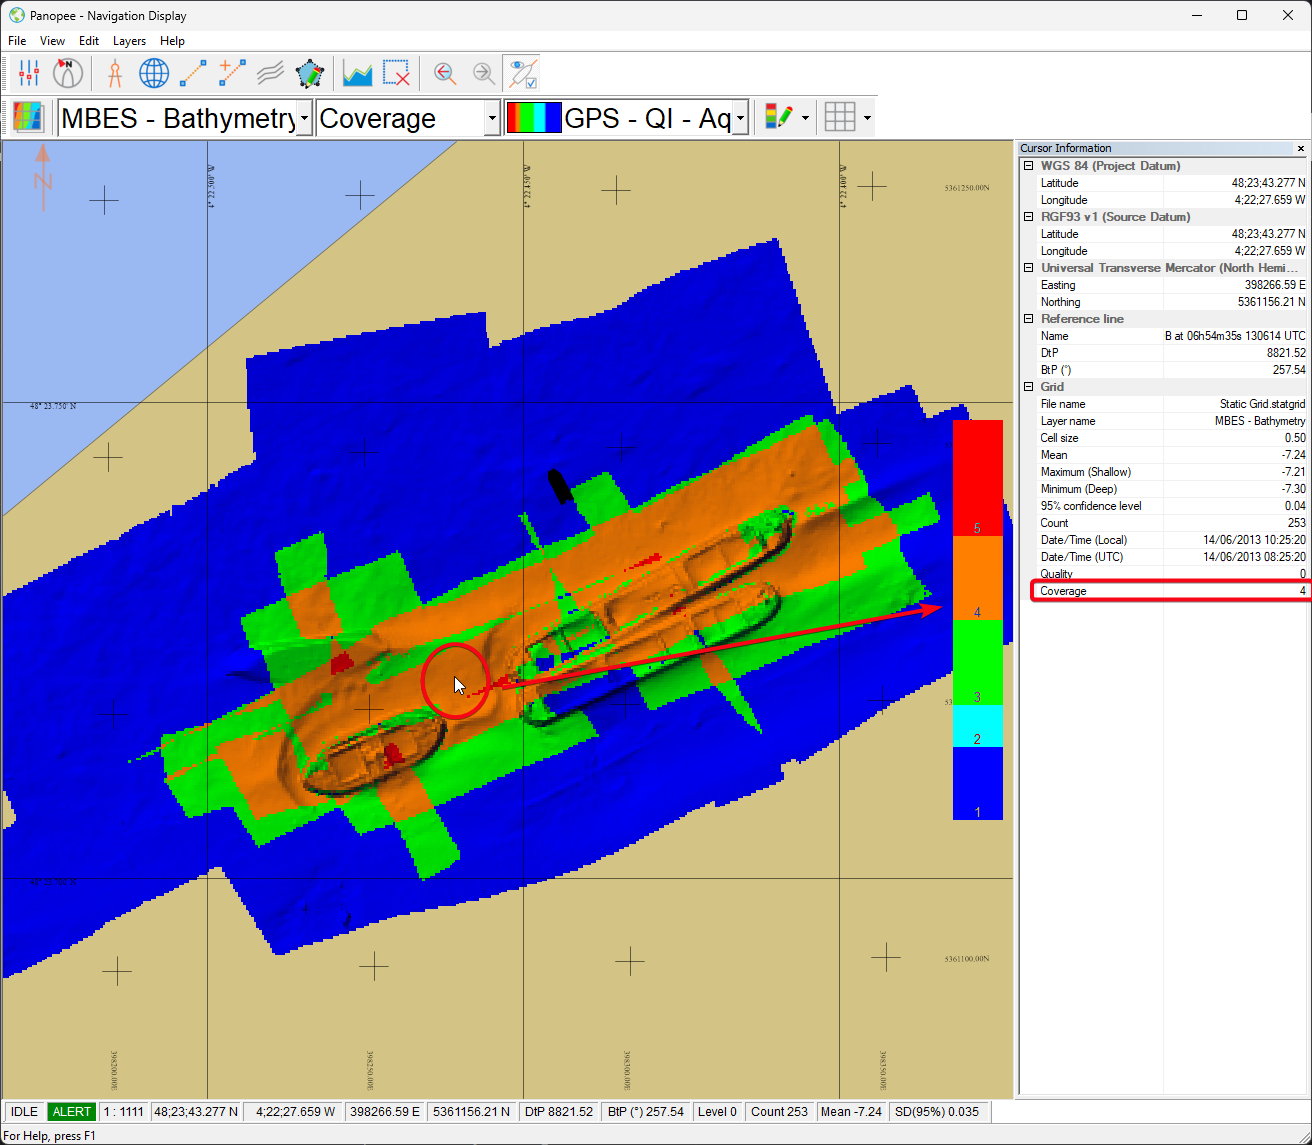Open the Coverage attribute dropdown
1312x1145 pixels.
491,118
